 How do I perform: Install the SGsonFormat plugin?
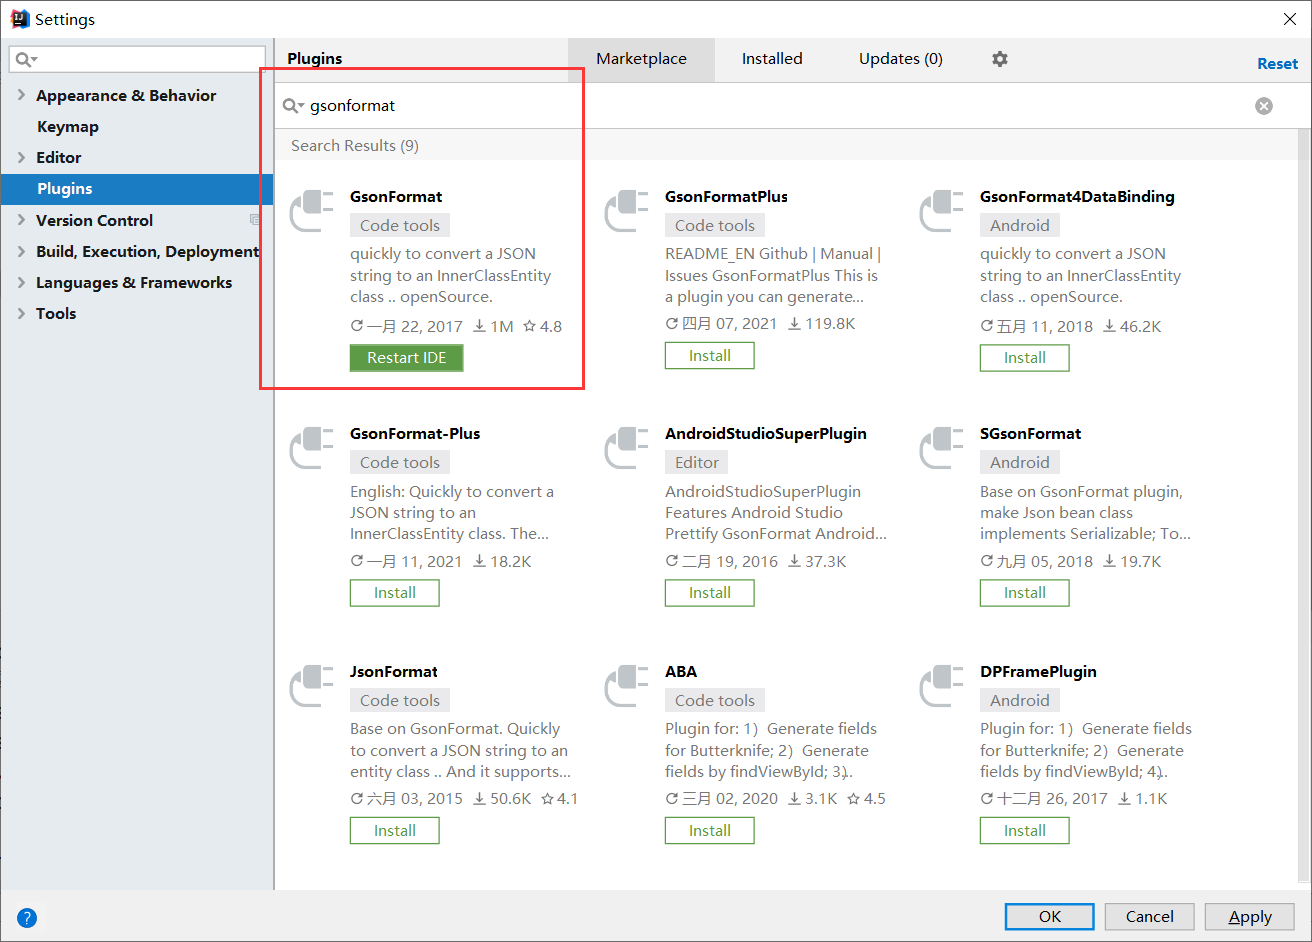point(1025,593)
